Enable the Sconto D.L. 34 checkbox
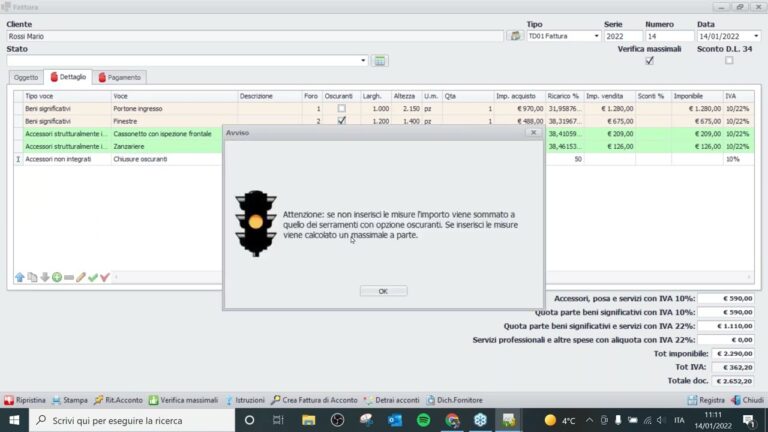The image size is (768, 432). coord(729,60)
